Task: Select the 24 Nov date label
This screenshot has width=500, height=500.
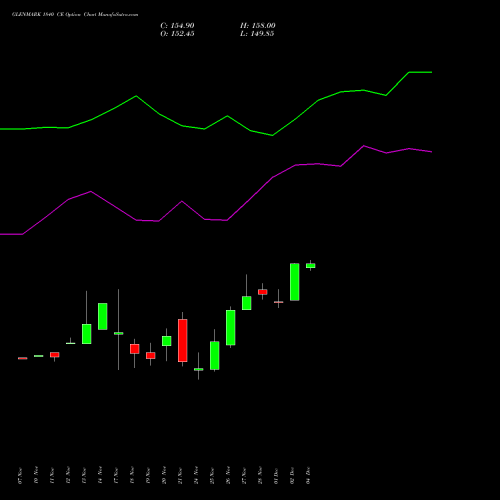Action: click(x=196, y=476)
